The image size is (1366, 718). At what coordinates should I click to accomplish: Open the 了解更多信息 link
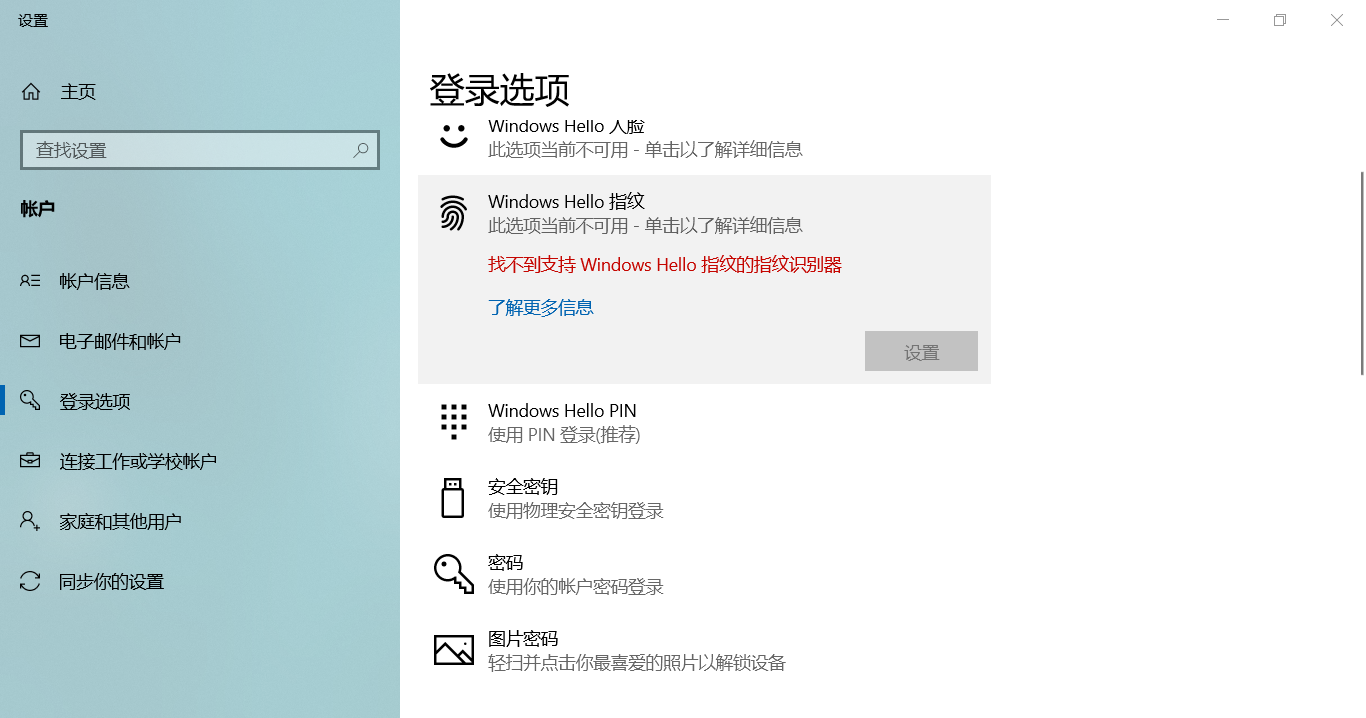[x=541, y=307]
